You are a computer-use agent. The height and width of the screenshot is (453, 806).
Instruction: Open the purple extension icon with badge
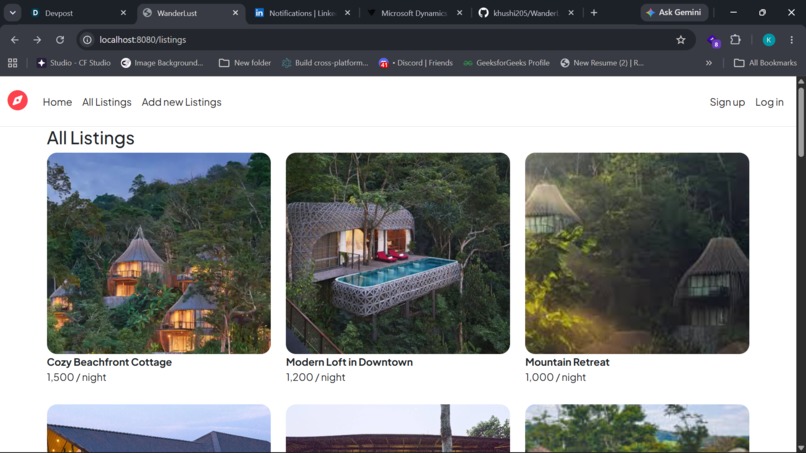click(713, 41)
